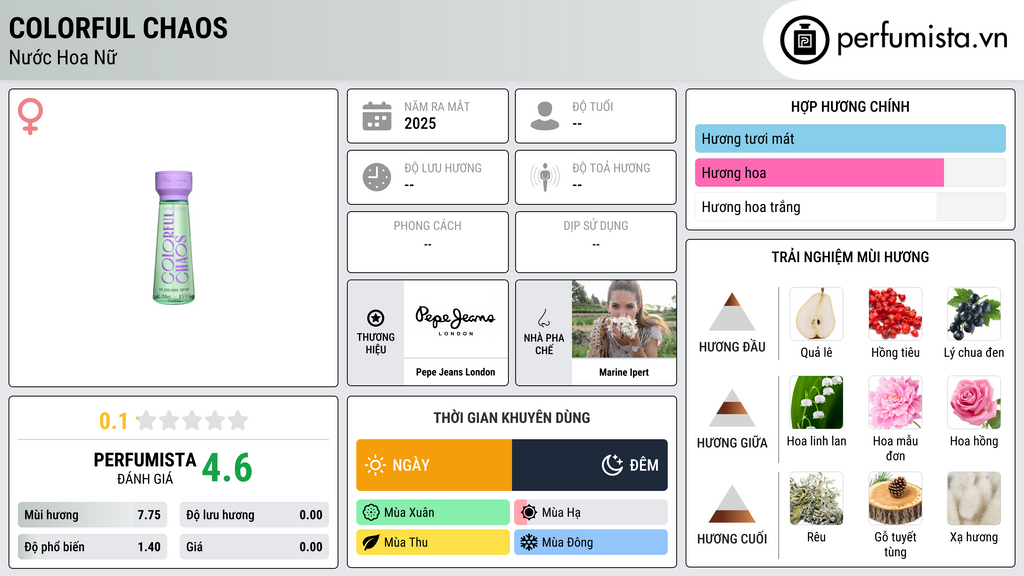Click the Mùa Đông season bar
The height and width of the screenshot is (576, 1024).
click(591, 542)
